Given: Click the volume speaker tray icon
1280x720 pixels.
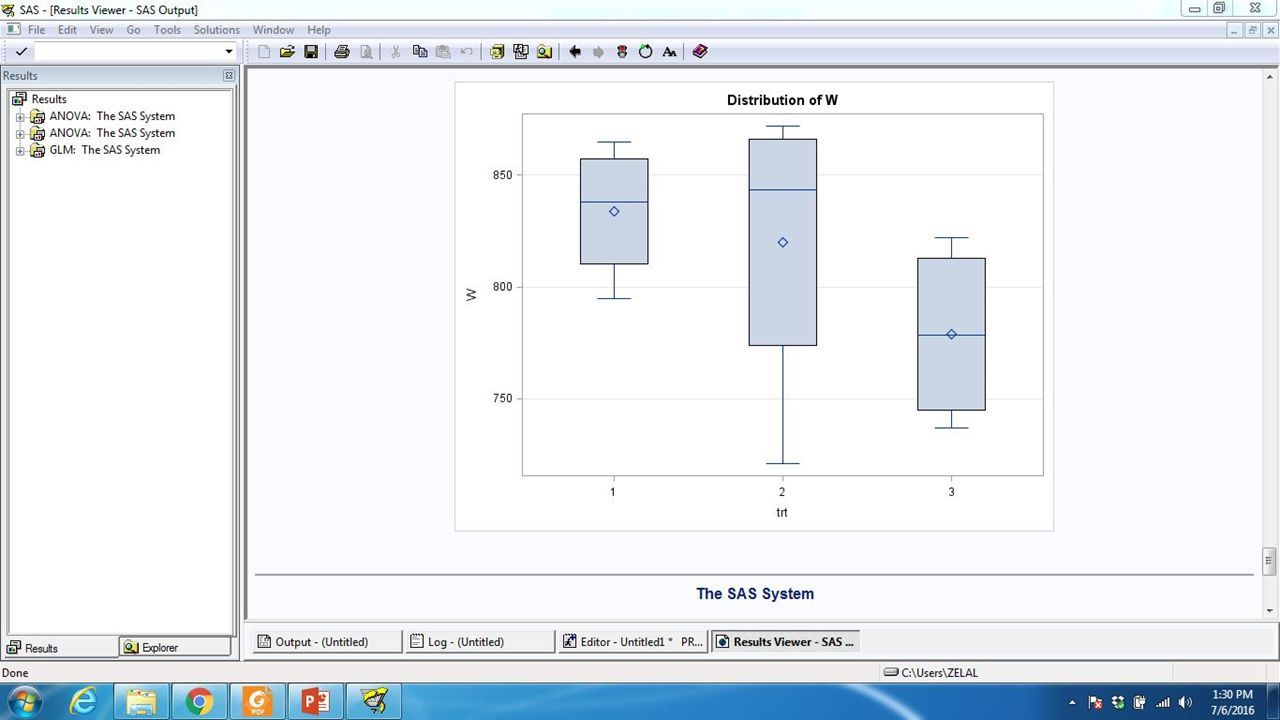Looking at the screenshot, I should [x=1187, y=702].
